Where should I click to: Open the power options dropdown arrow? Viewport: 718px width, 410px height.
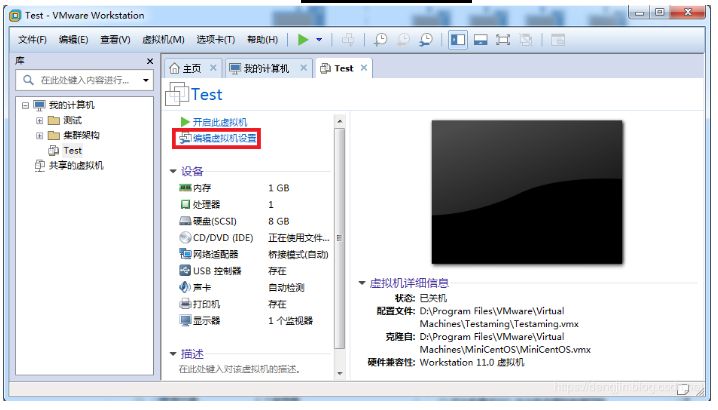319,40
